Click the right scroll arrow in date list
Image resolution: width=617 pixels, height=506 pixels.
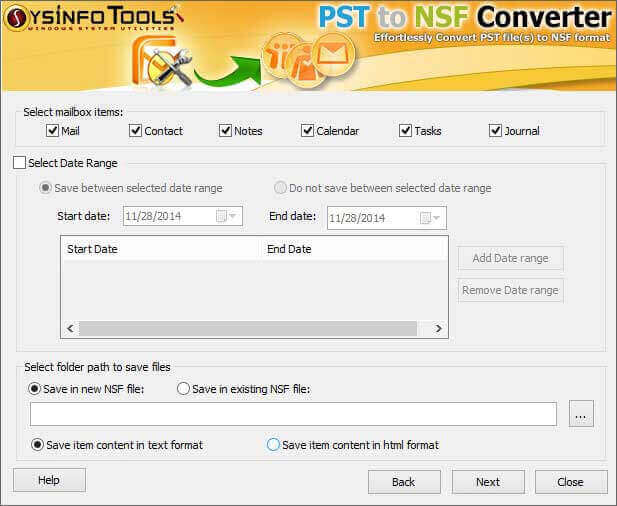pos(438,328)
